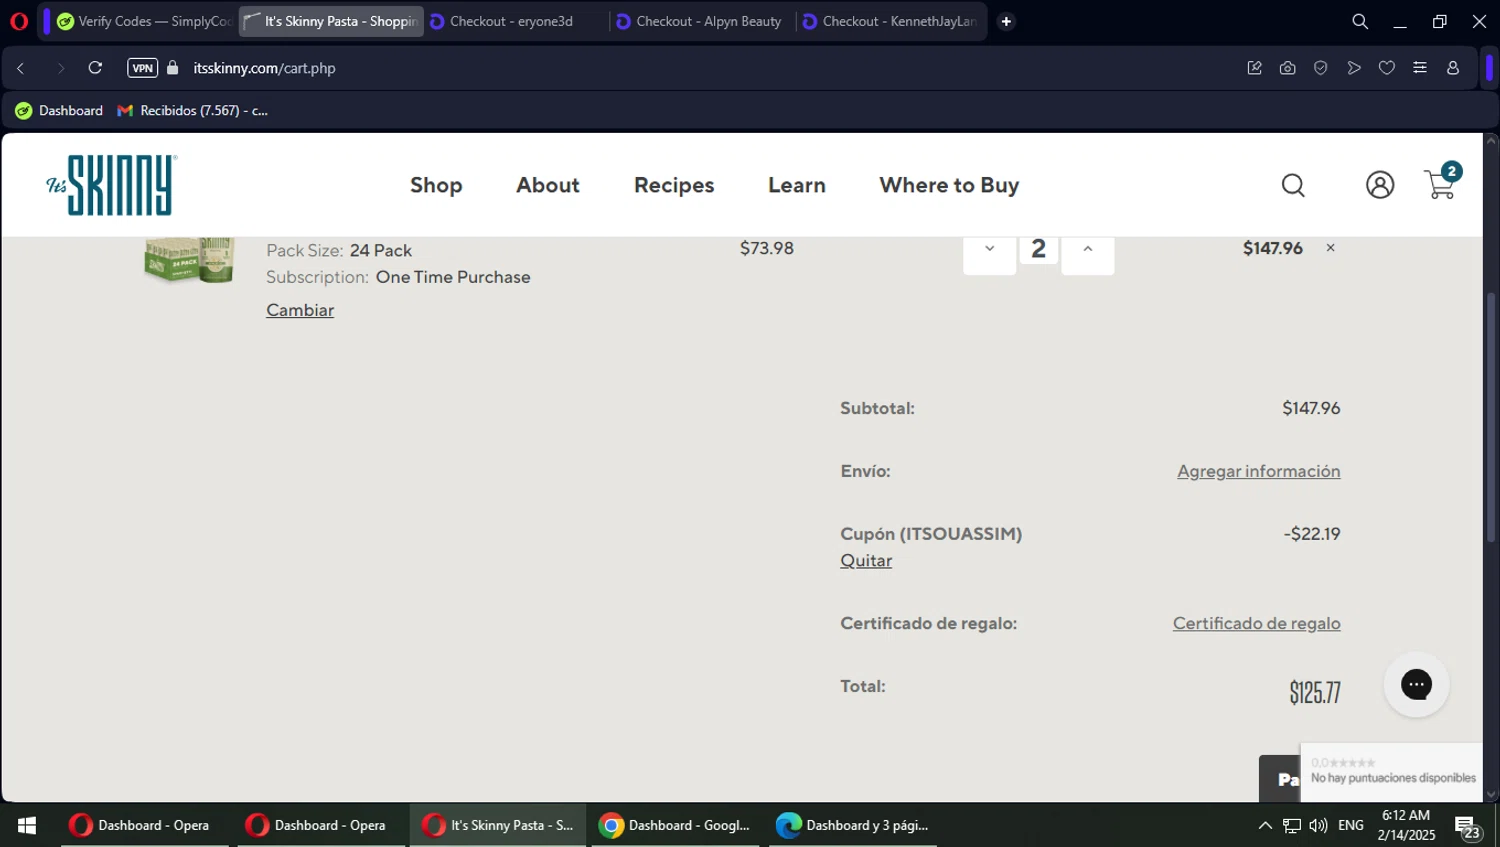Take a snapshot with camera icon
Image resolution: width=1500 pixels, height=847 pixels.
tap(1287, 68)
